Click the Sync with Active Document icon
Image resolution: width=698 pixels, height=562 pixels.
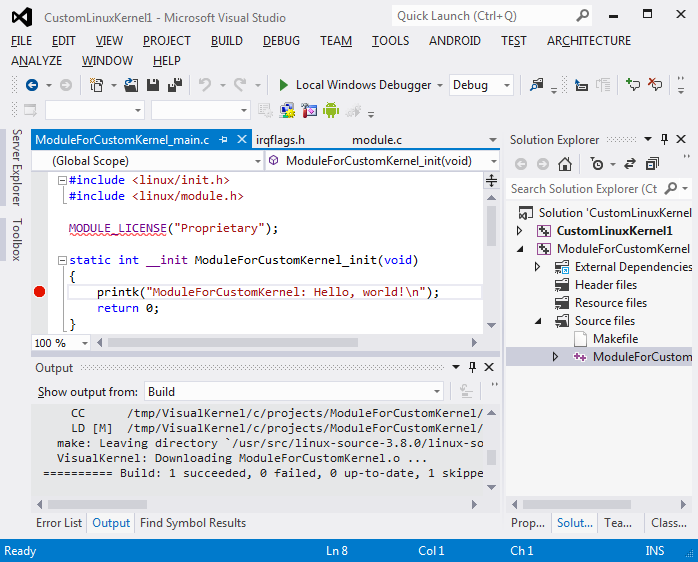click(629, 164)
